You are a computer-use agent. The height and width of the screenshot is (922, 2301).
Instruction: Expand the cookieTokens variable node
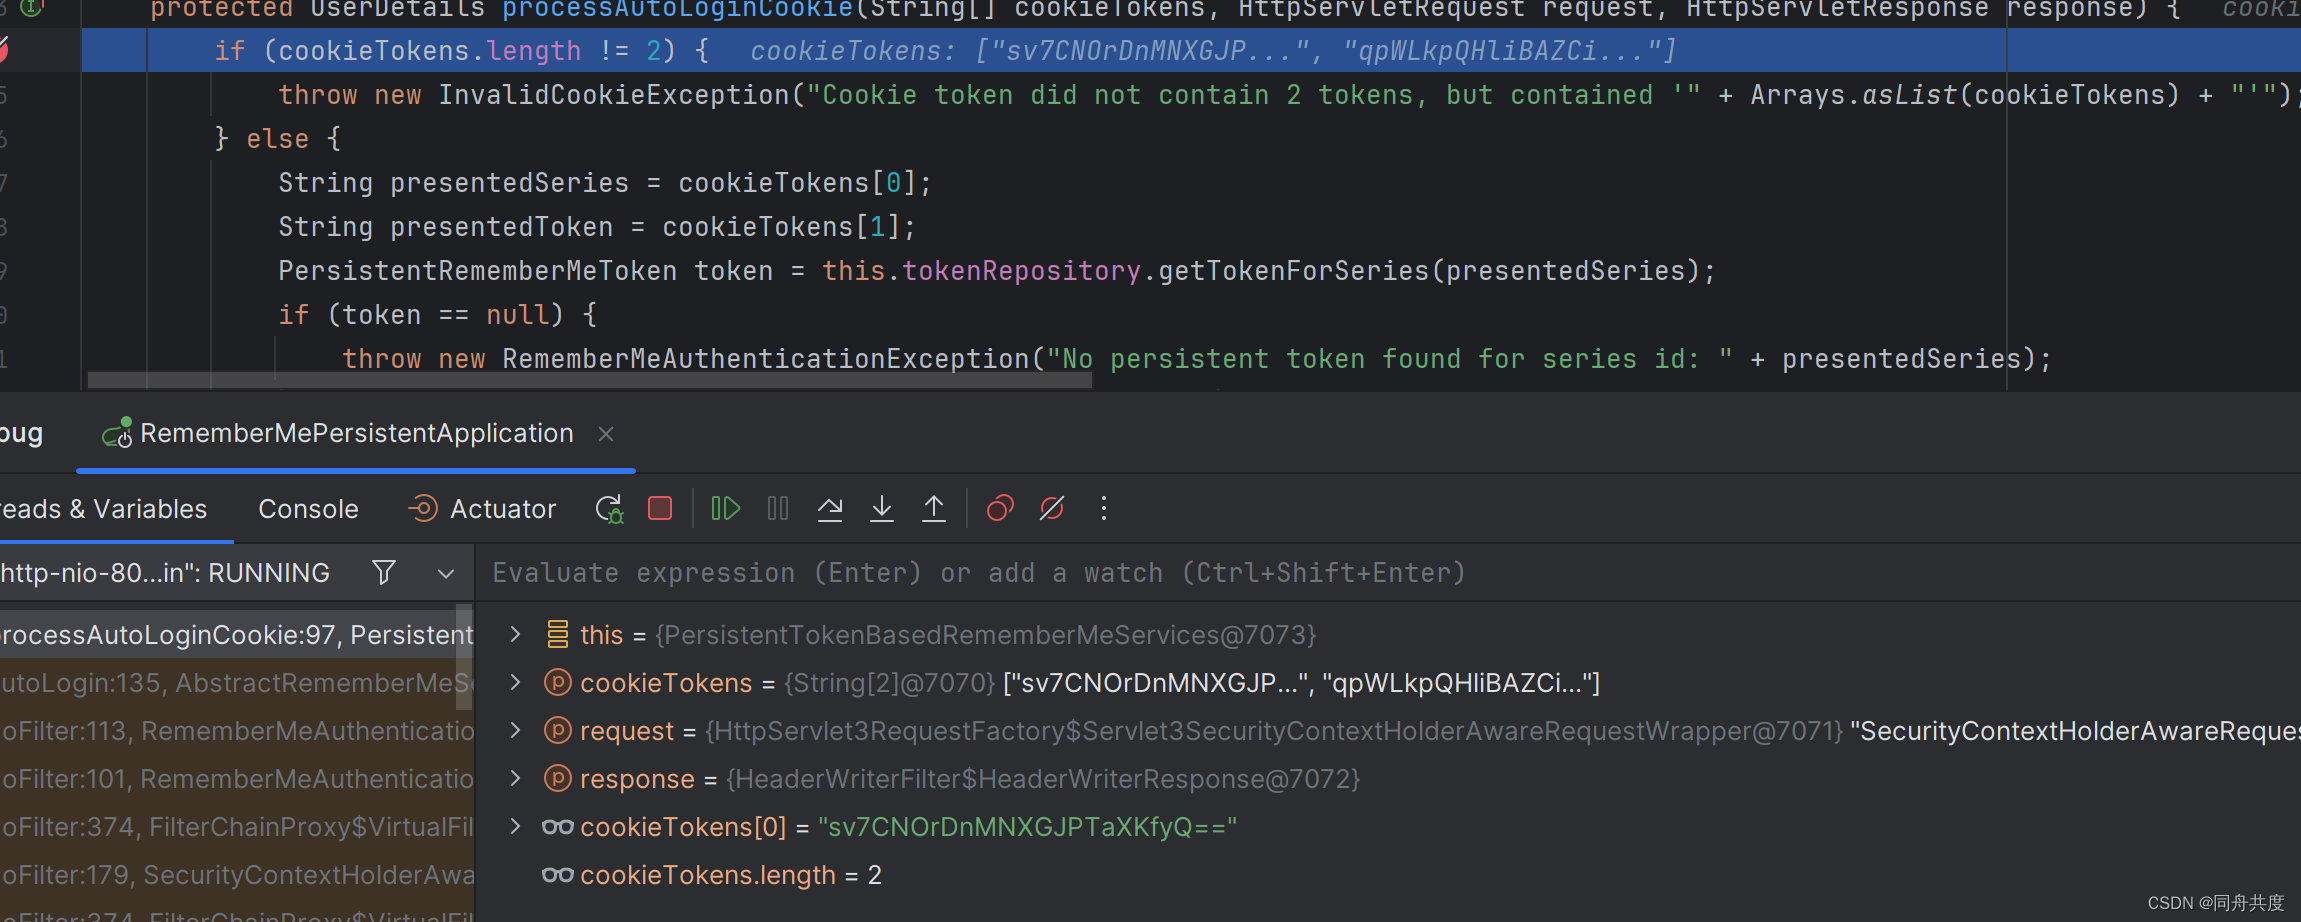tap(515, 682)
